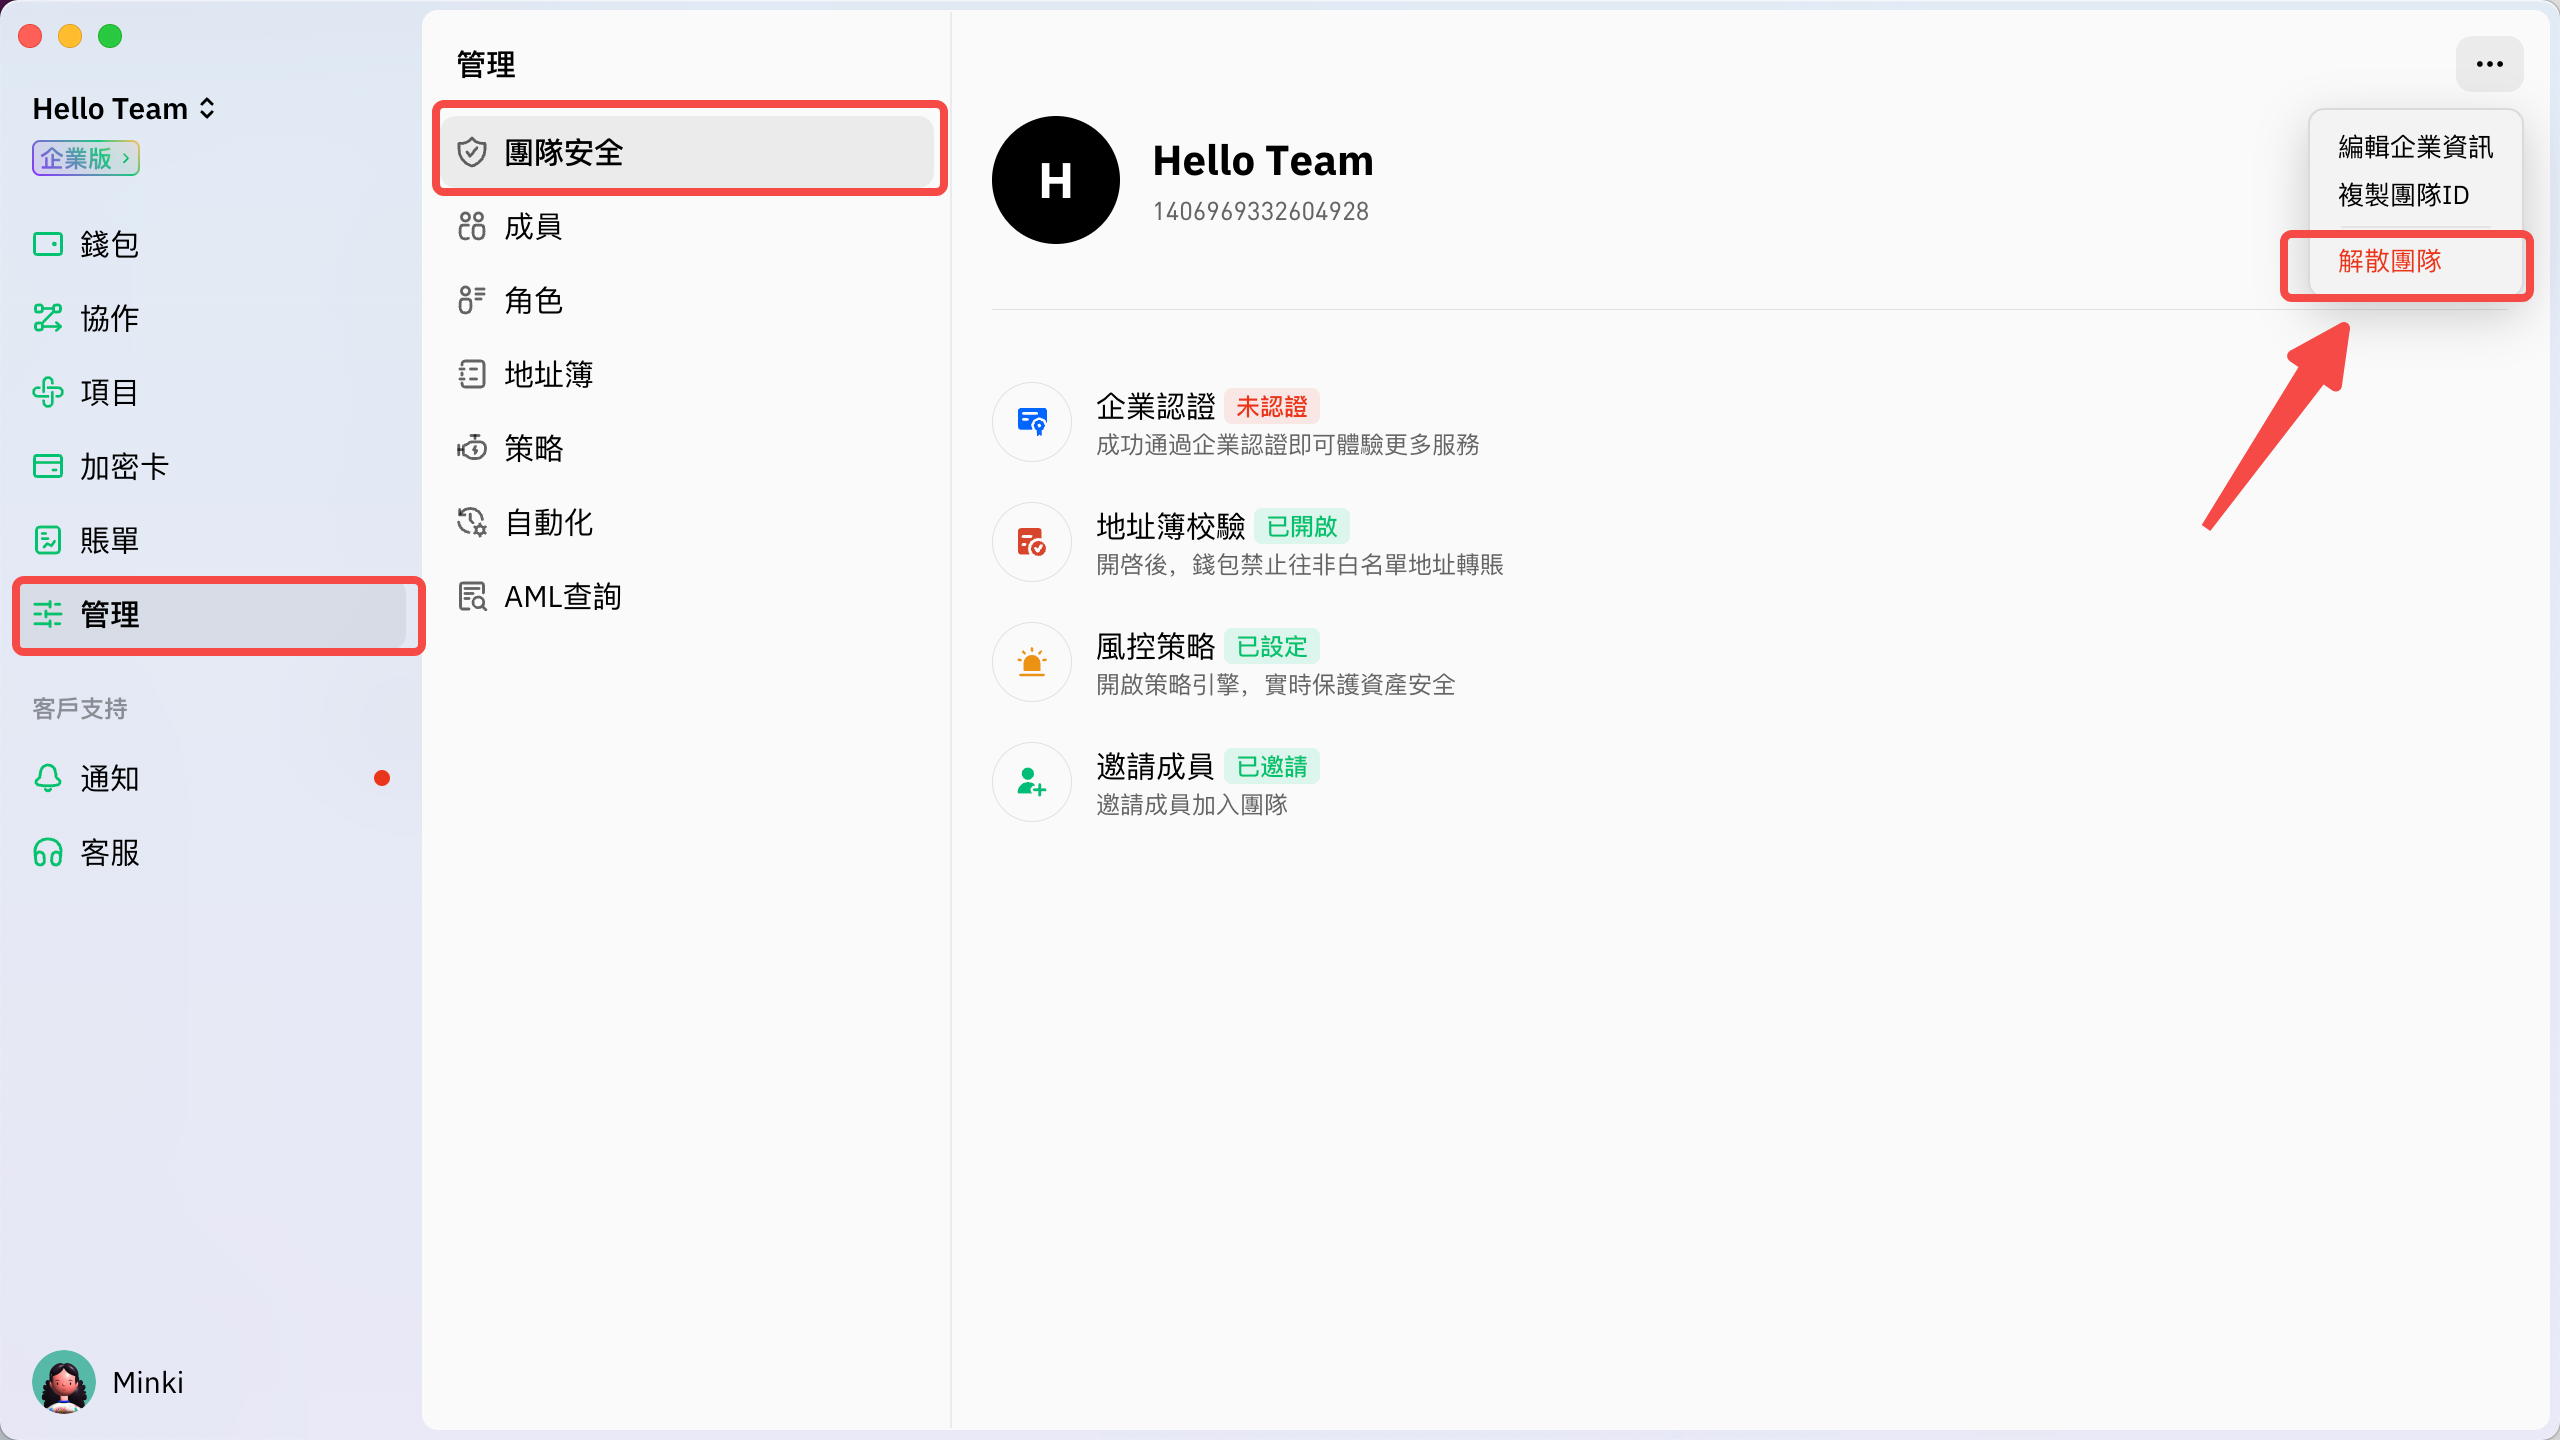
Task: Open the 企業認證 certification icon
Action: [x=1031, y=422]
